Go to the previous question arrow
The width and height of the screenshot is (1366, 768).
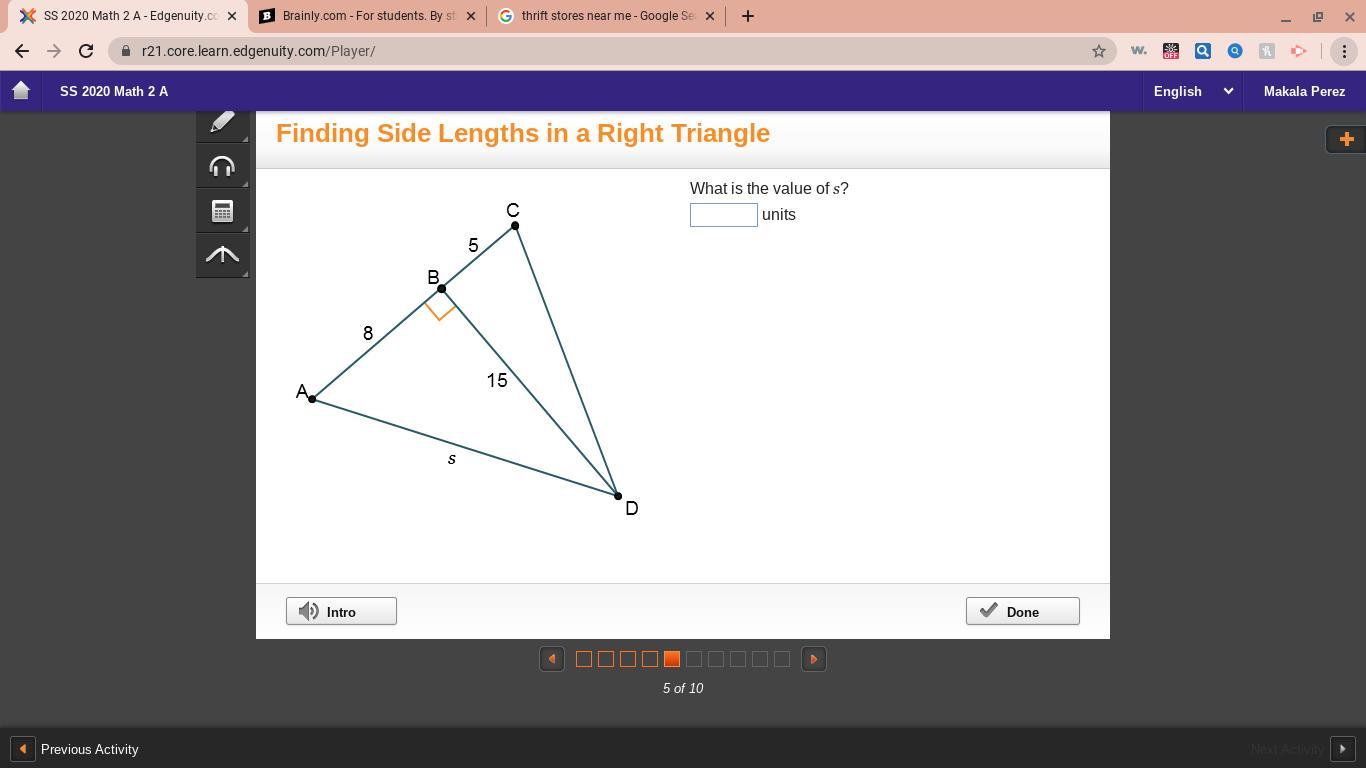(x=552, y=659)
